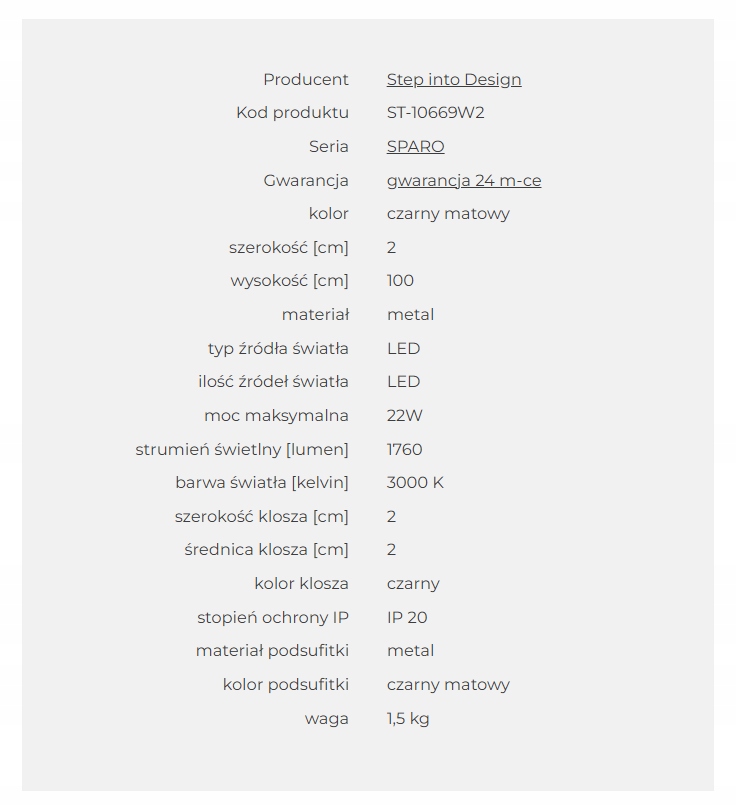Image resolution: width=736 pixels, height=806 pixels.
Task: Open the Step into Design producer link
Action: 454,80
